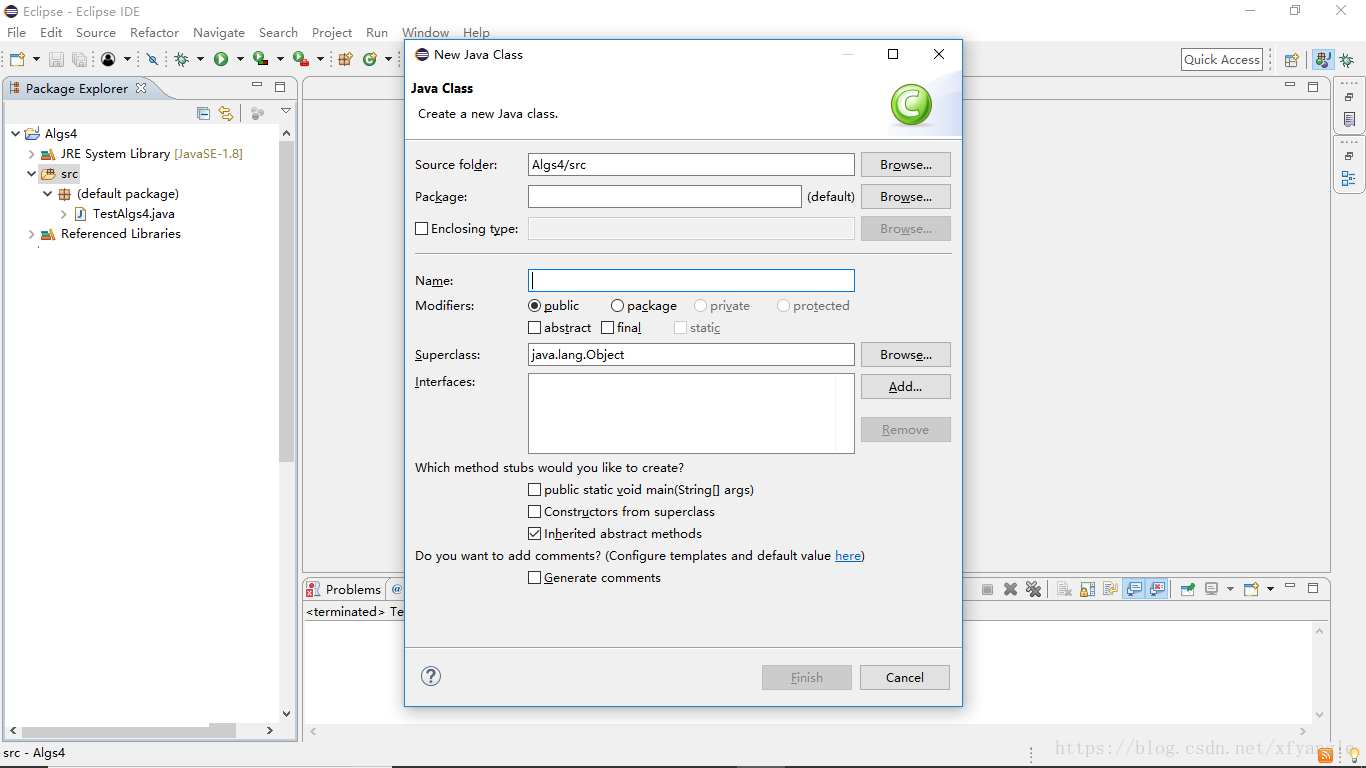Click the Pin Console icon

click(x=1187, y=589)
